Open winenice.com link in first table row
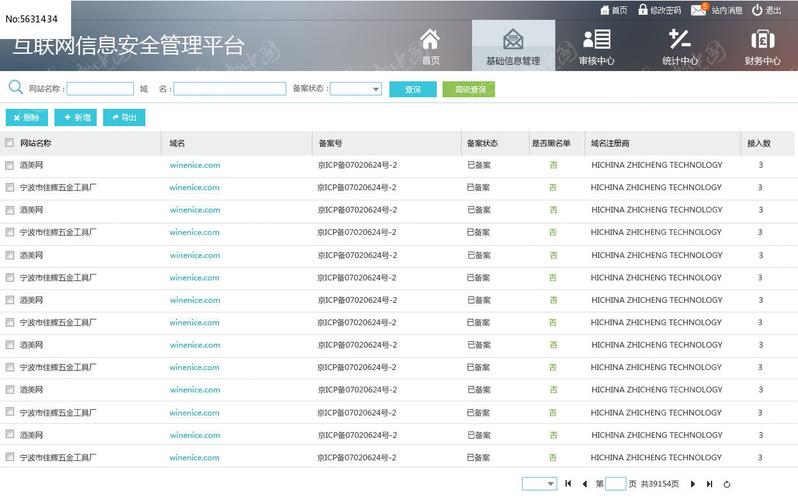This screenshot has height=500, width=798. pos(195,165)
